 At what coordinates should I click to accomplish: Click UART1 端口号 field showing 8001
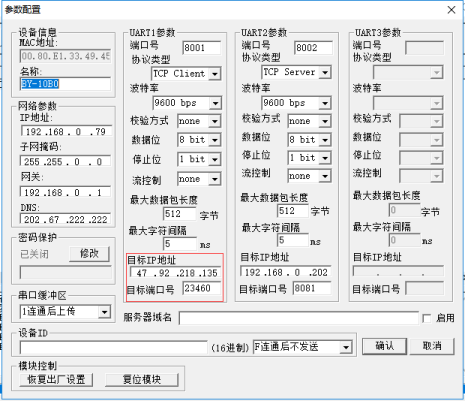[202, 48]
